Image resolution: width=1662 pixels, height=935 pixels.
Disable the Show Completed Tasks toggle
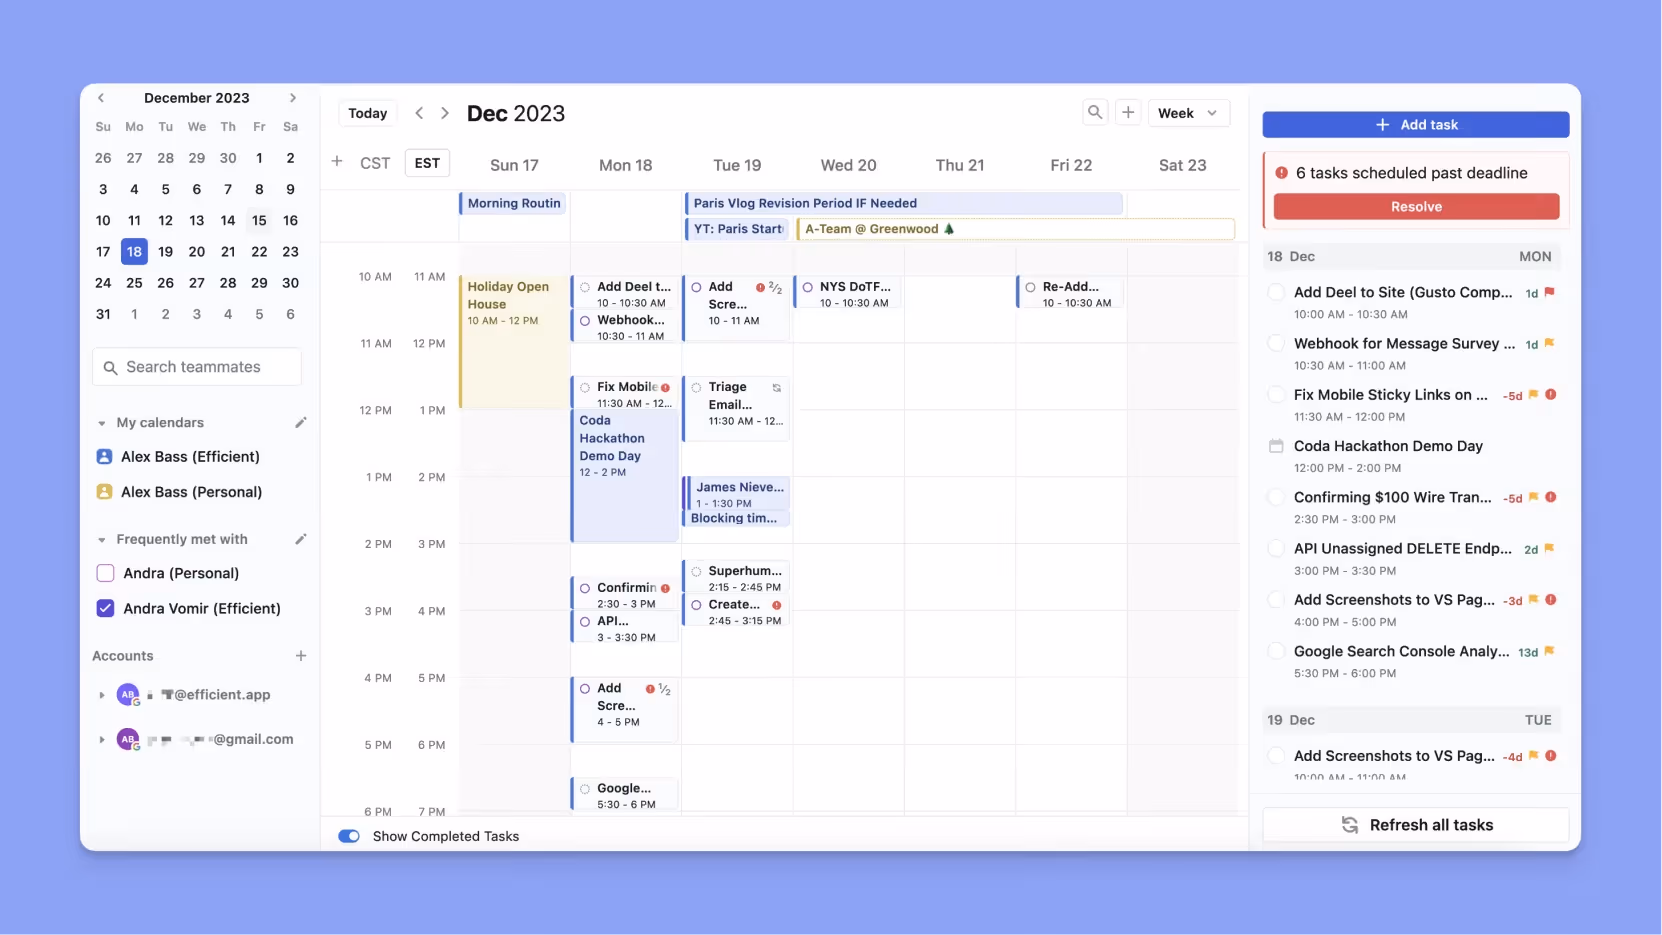348,836
